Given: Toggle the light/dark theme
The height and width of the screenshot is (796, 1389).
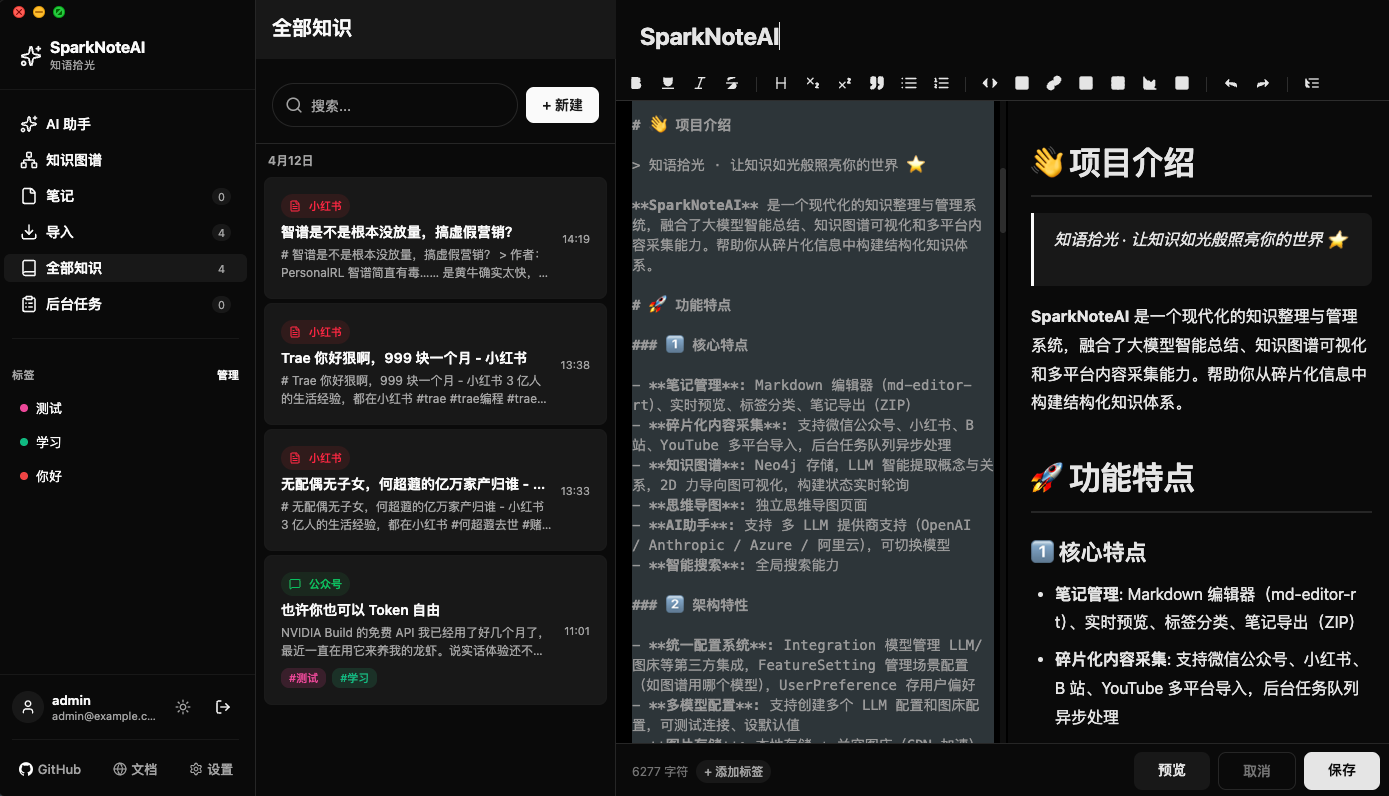Looking at the screenshot, I should point(183,707).
